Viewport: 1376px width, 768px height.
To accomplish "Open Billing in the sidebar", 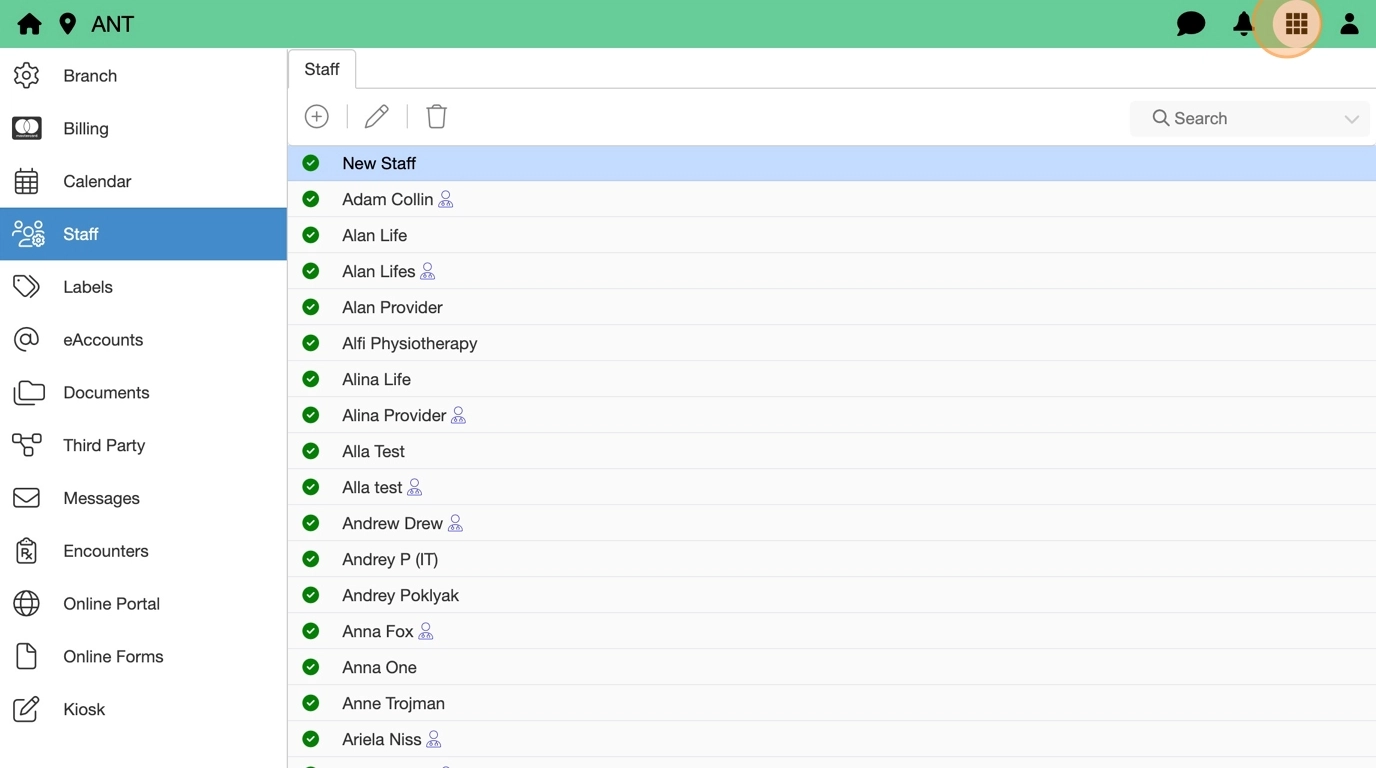I will coord(86,129).
